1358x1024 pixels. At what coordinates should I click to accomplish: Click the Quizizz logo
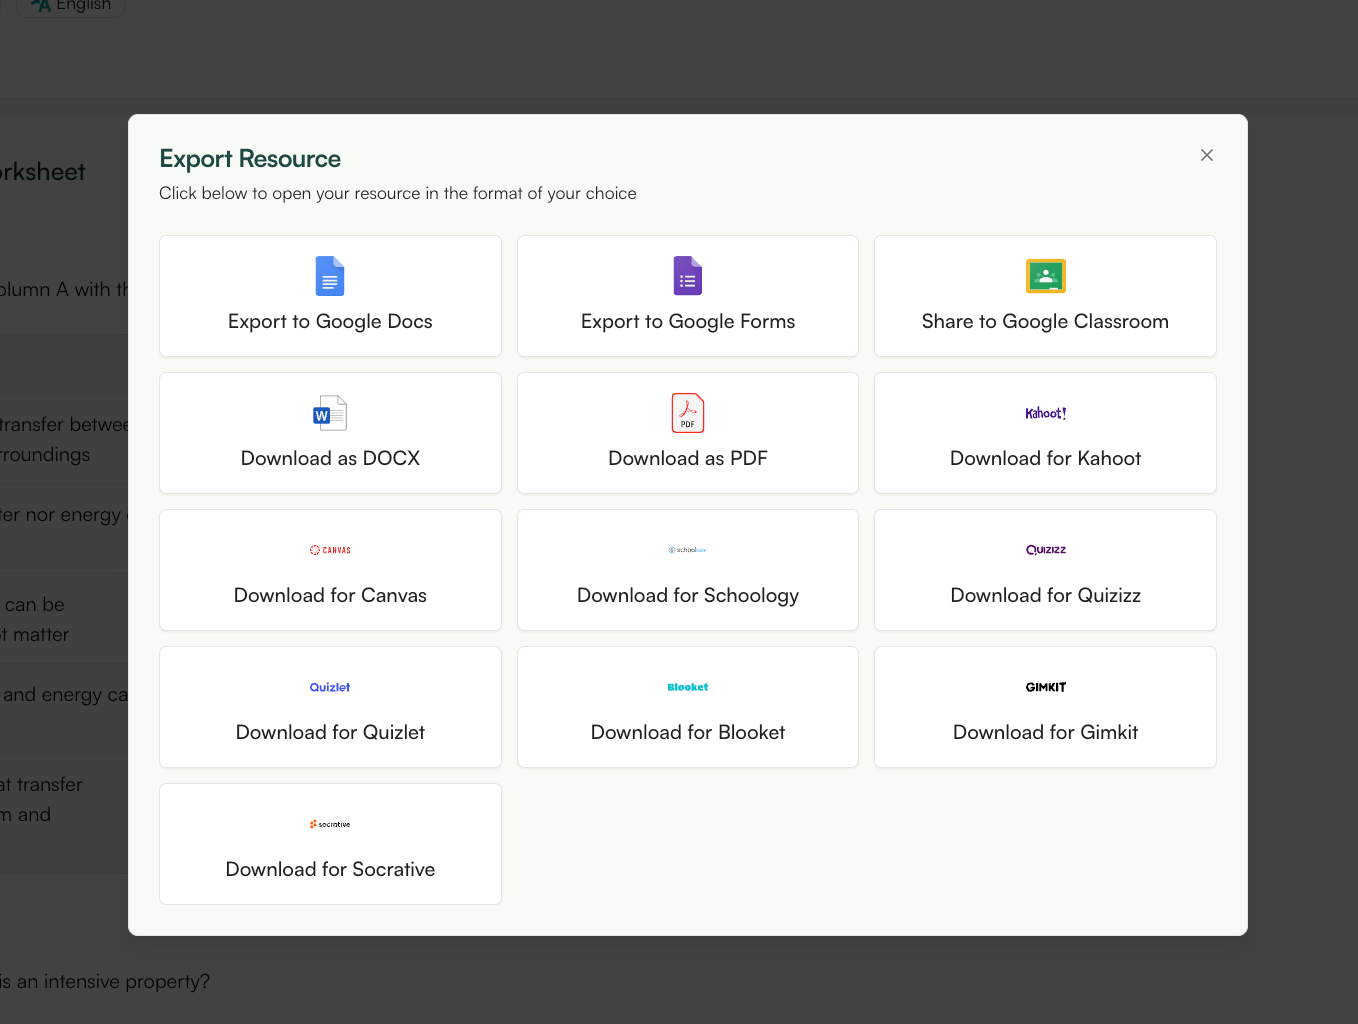[1045, 550]
